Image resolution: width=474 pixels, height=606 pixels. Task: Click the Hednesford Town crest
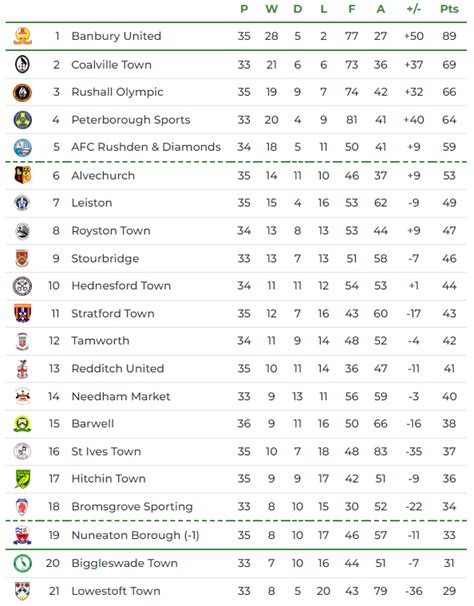tap(22, 286)
